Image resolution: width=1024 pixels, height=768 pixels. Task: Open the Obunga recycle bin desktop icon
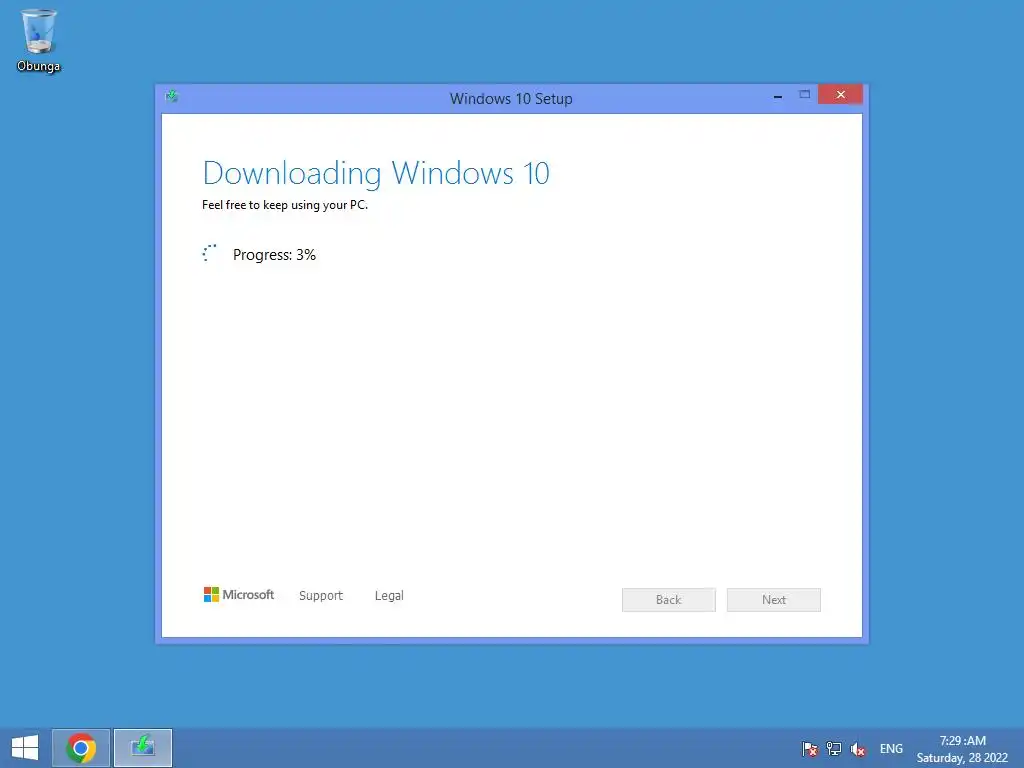[39, 40]
